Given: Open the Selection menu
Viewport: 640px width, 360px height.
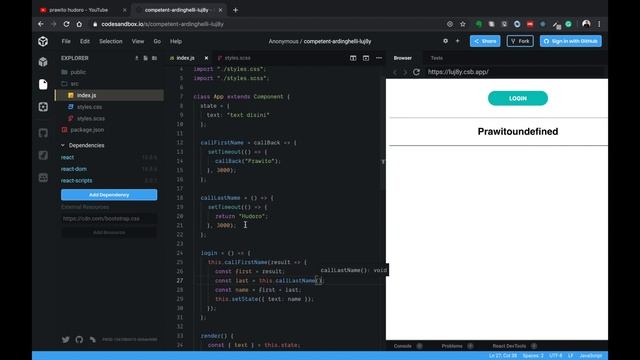Looking at the screenshot, I should click(x=111, y=41).
